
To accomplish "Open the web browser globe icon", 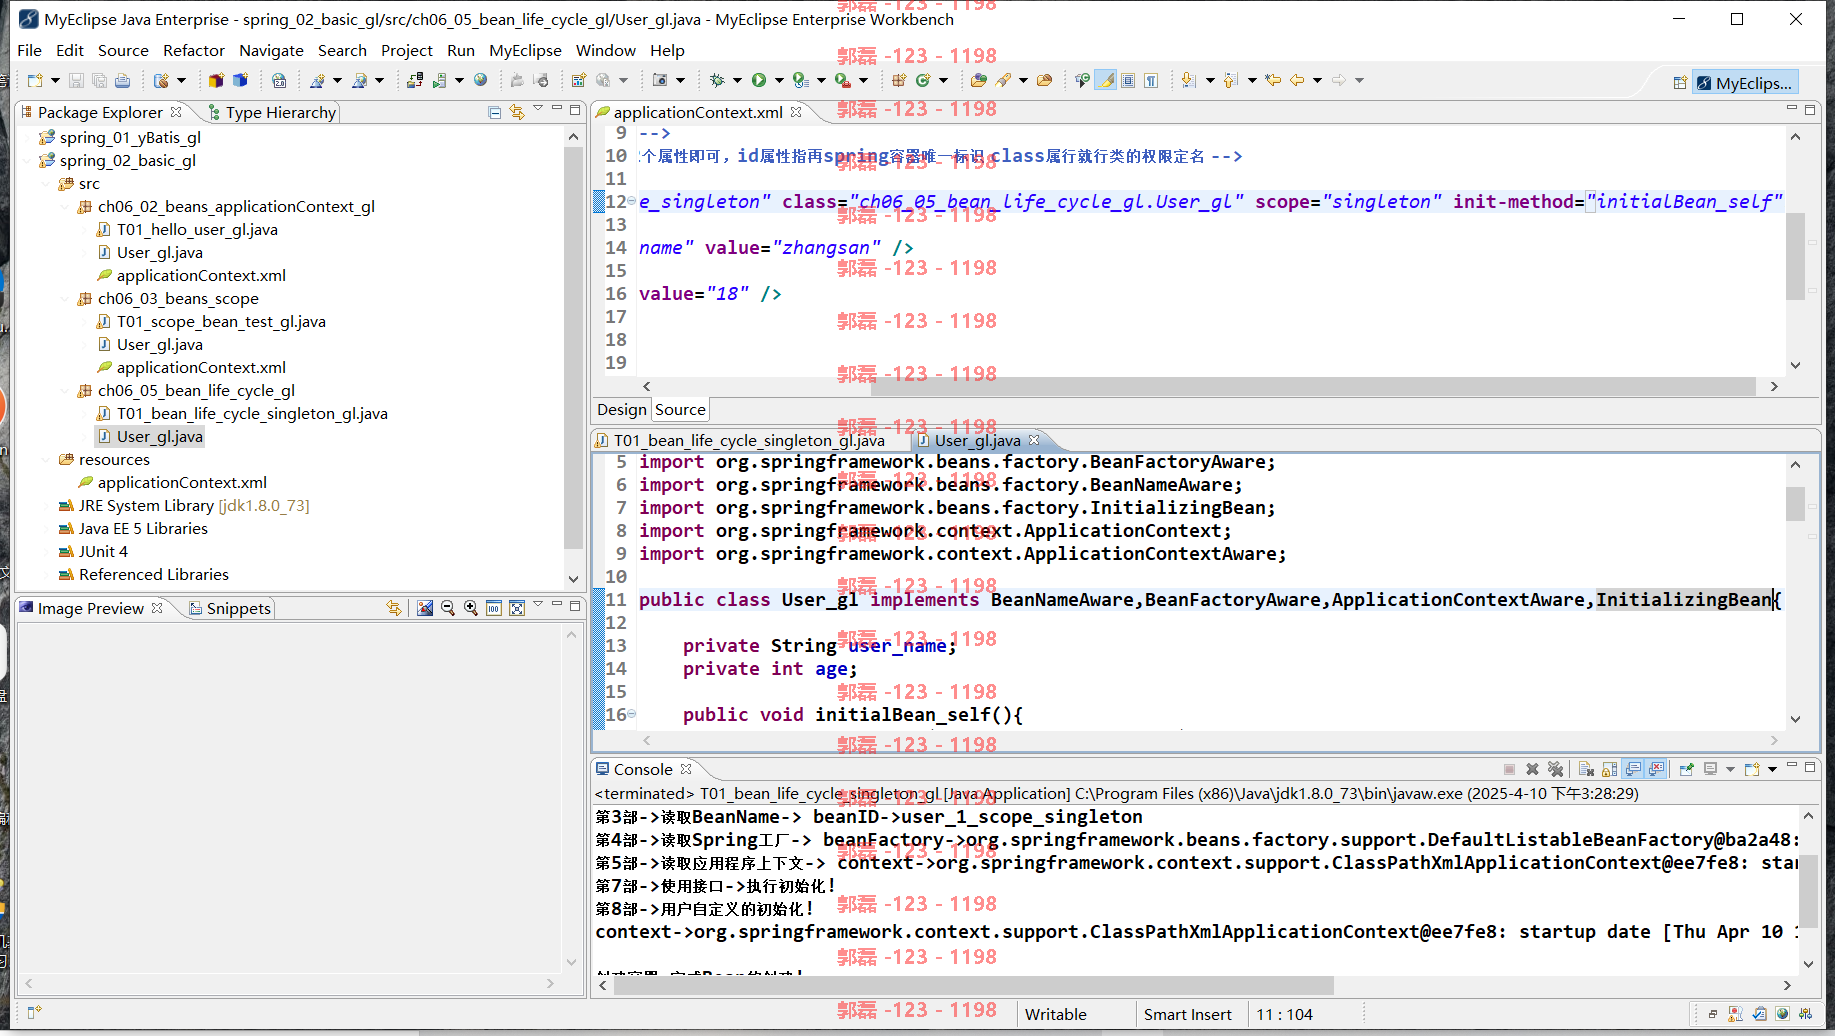I will pos(481,80).
